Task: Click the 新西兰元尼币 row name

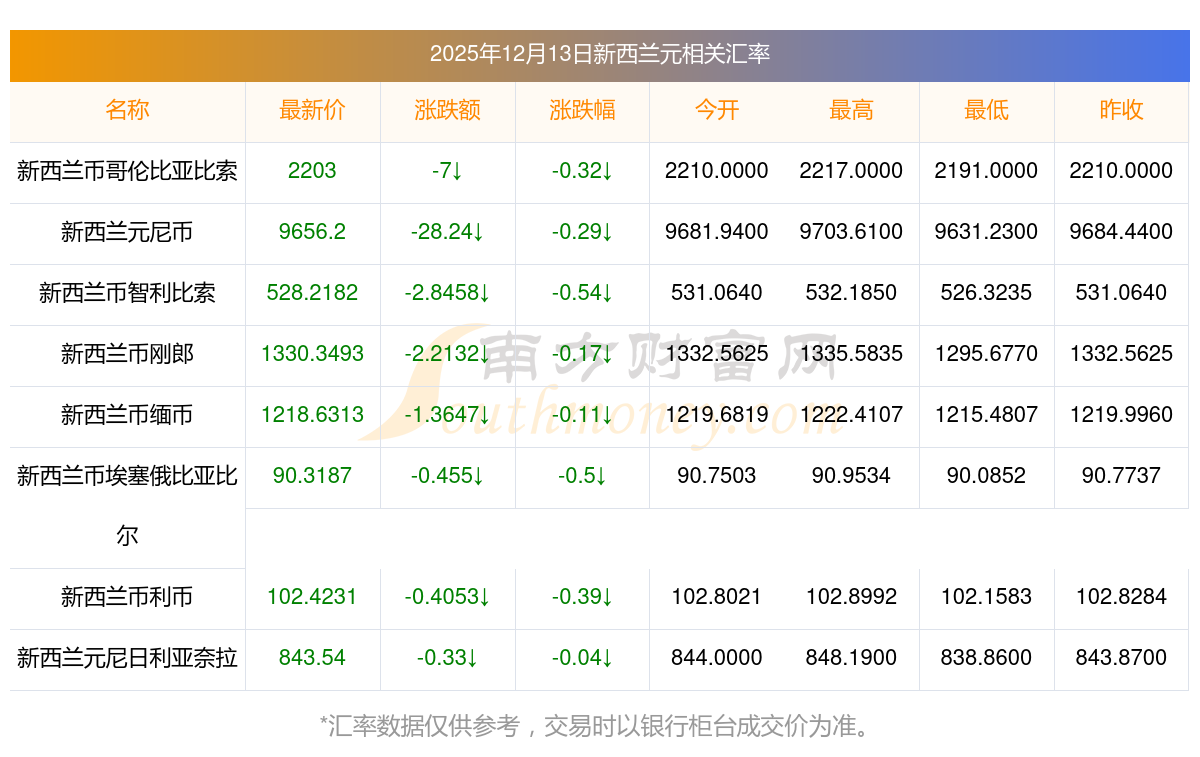Action: point(127,232)
